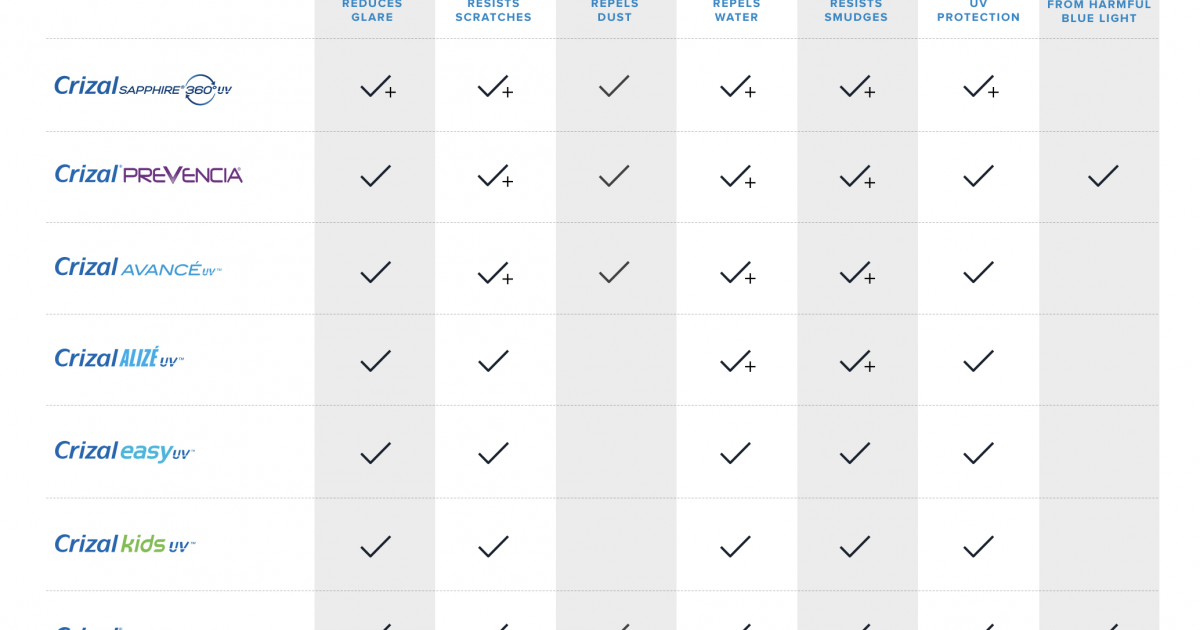Image resolution: width=1200 pixels, height=630 pixels.
Task: Click the Crizal Sapphire 360 UV logo
Action: click(x=143, y=89)
